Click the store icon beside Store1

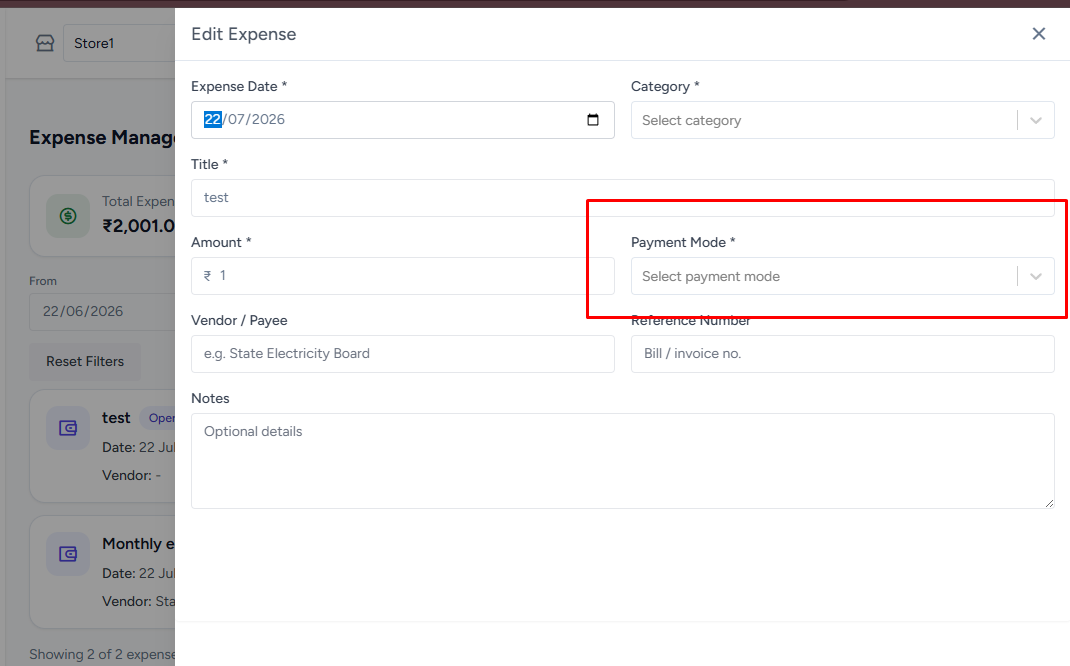45,43
